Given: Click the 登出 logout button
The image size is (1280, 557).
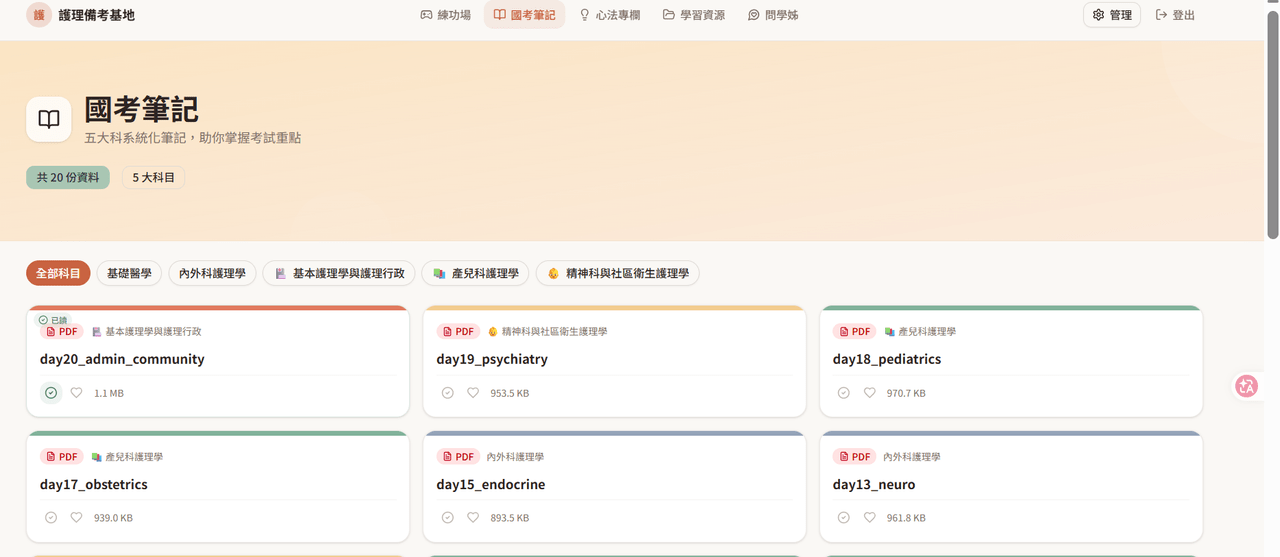Looking at the screenshot, I should tap(1175, 15).
